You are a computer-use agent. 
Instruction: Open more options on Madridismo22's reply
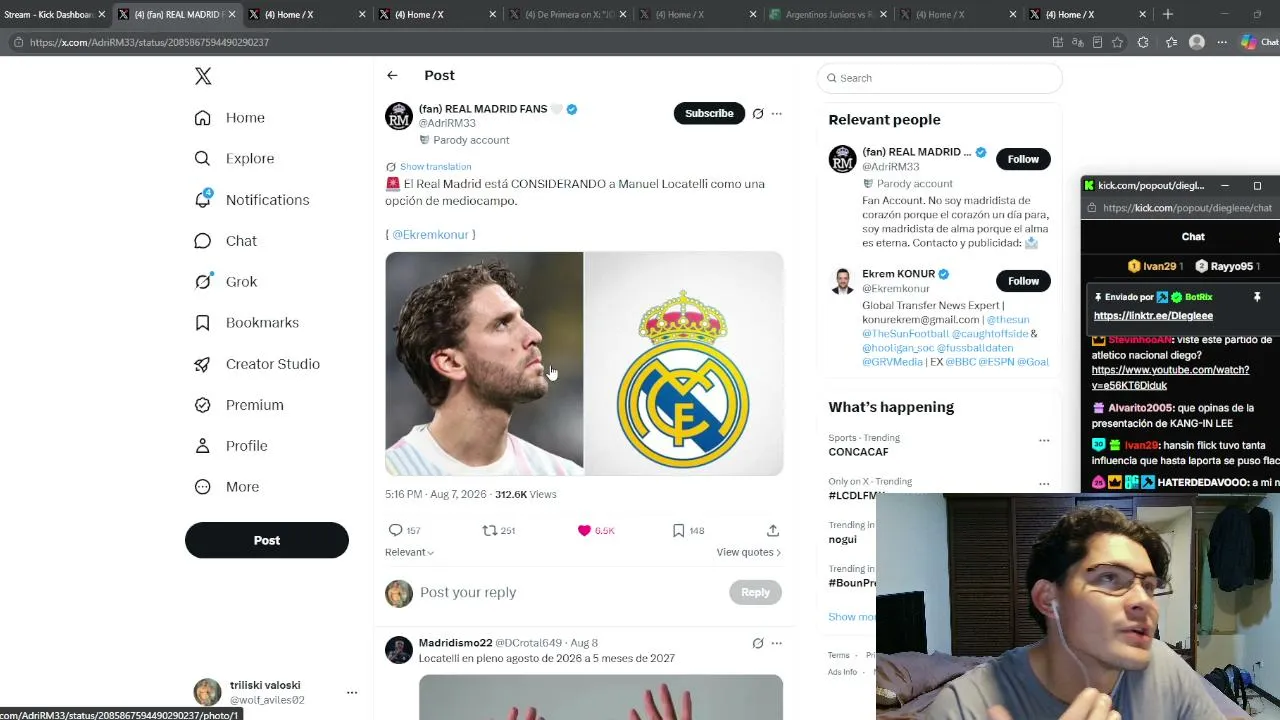click(x=776, y=643)
